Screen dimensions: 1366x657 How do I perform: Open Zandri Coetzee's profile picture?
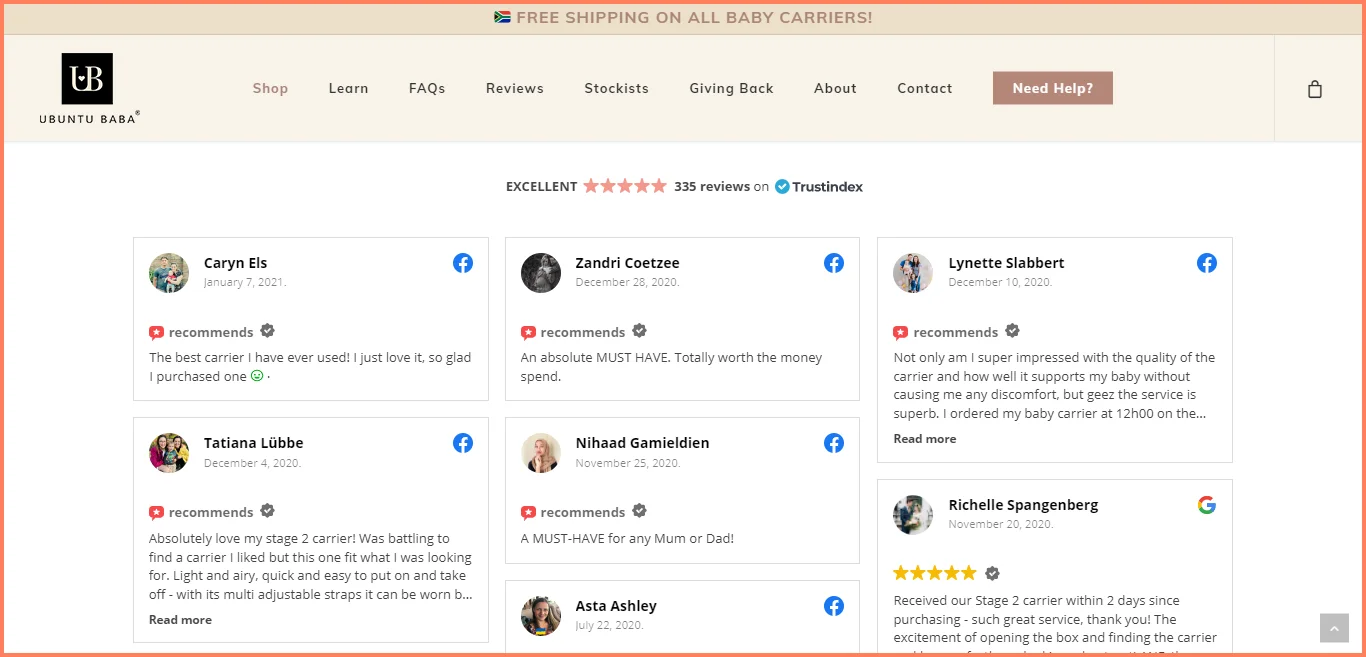coord(541,273)
